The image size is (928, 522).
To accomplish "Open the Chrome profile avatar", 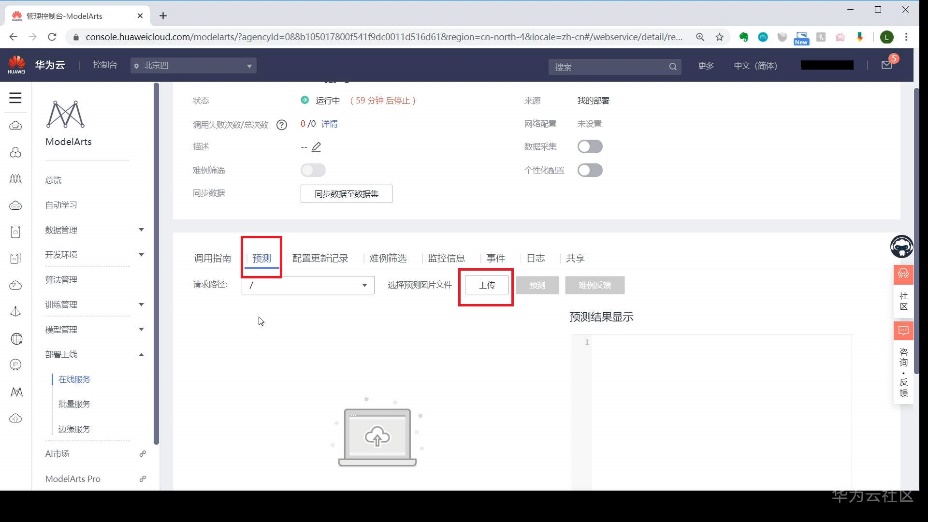I will [887, 37].
